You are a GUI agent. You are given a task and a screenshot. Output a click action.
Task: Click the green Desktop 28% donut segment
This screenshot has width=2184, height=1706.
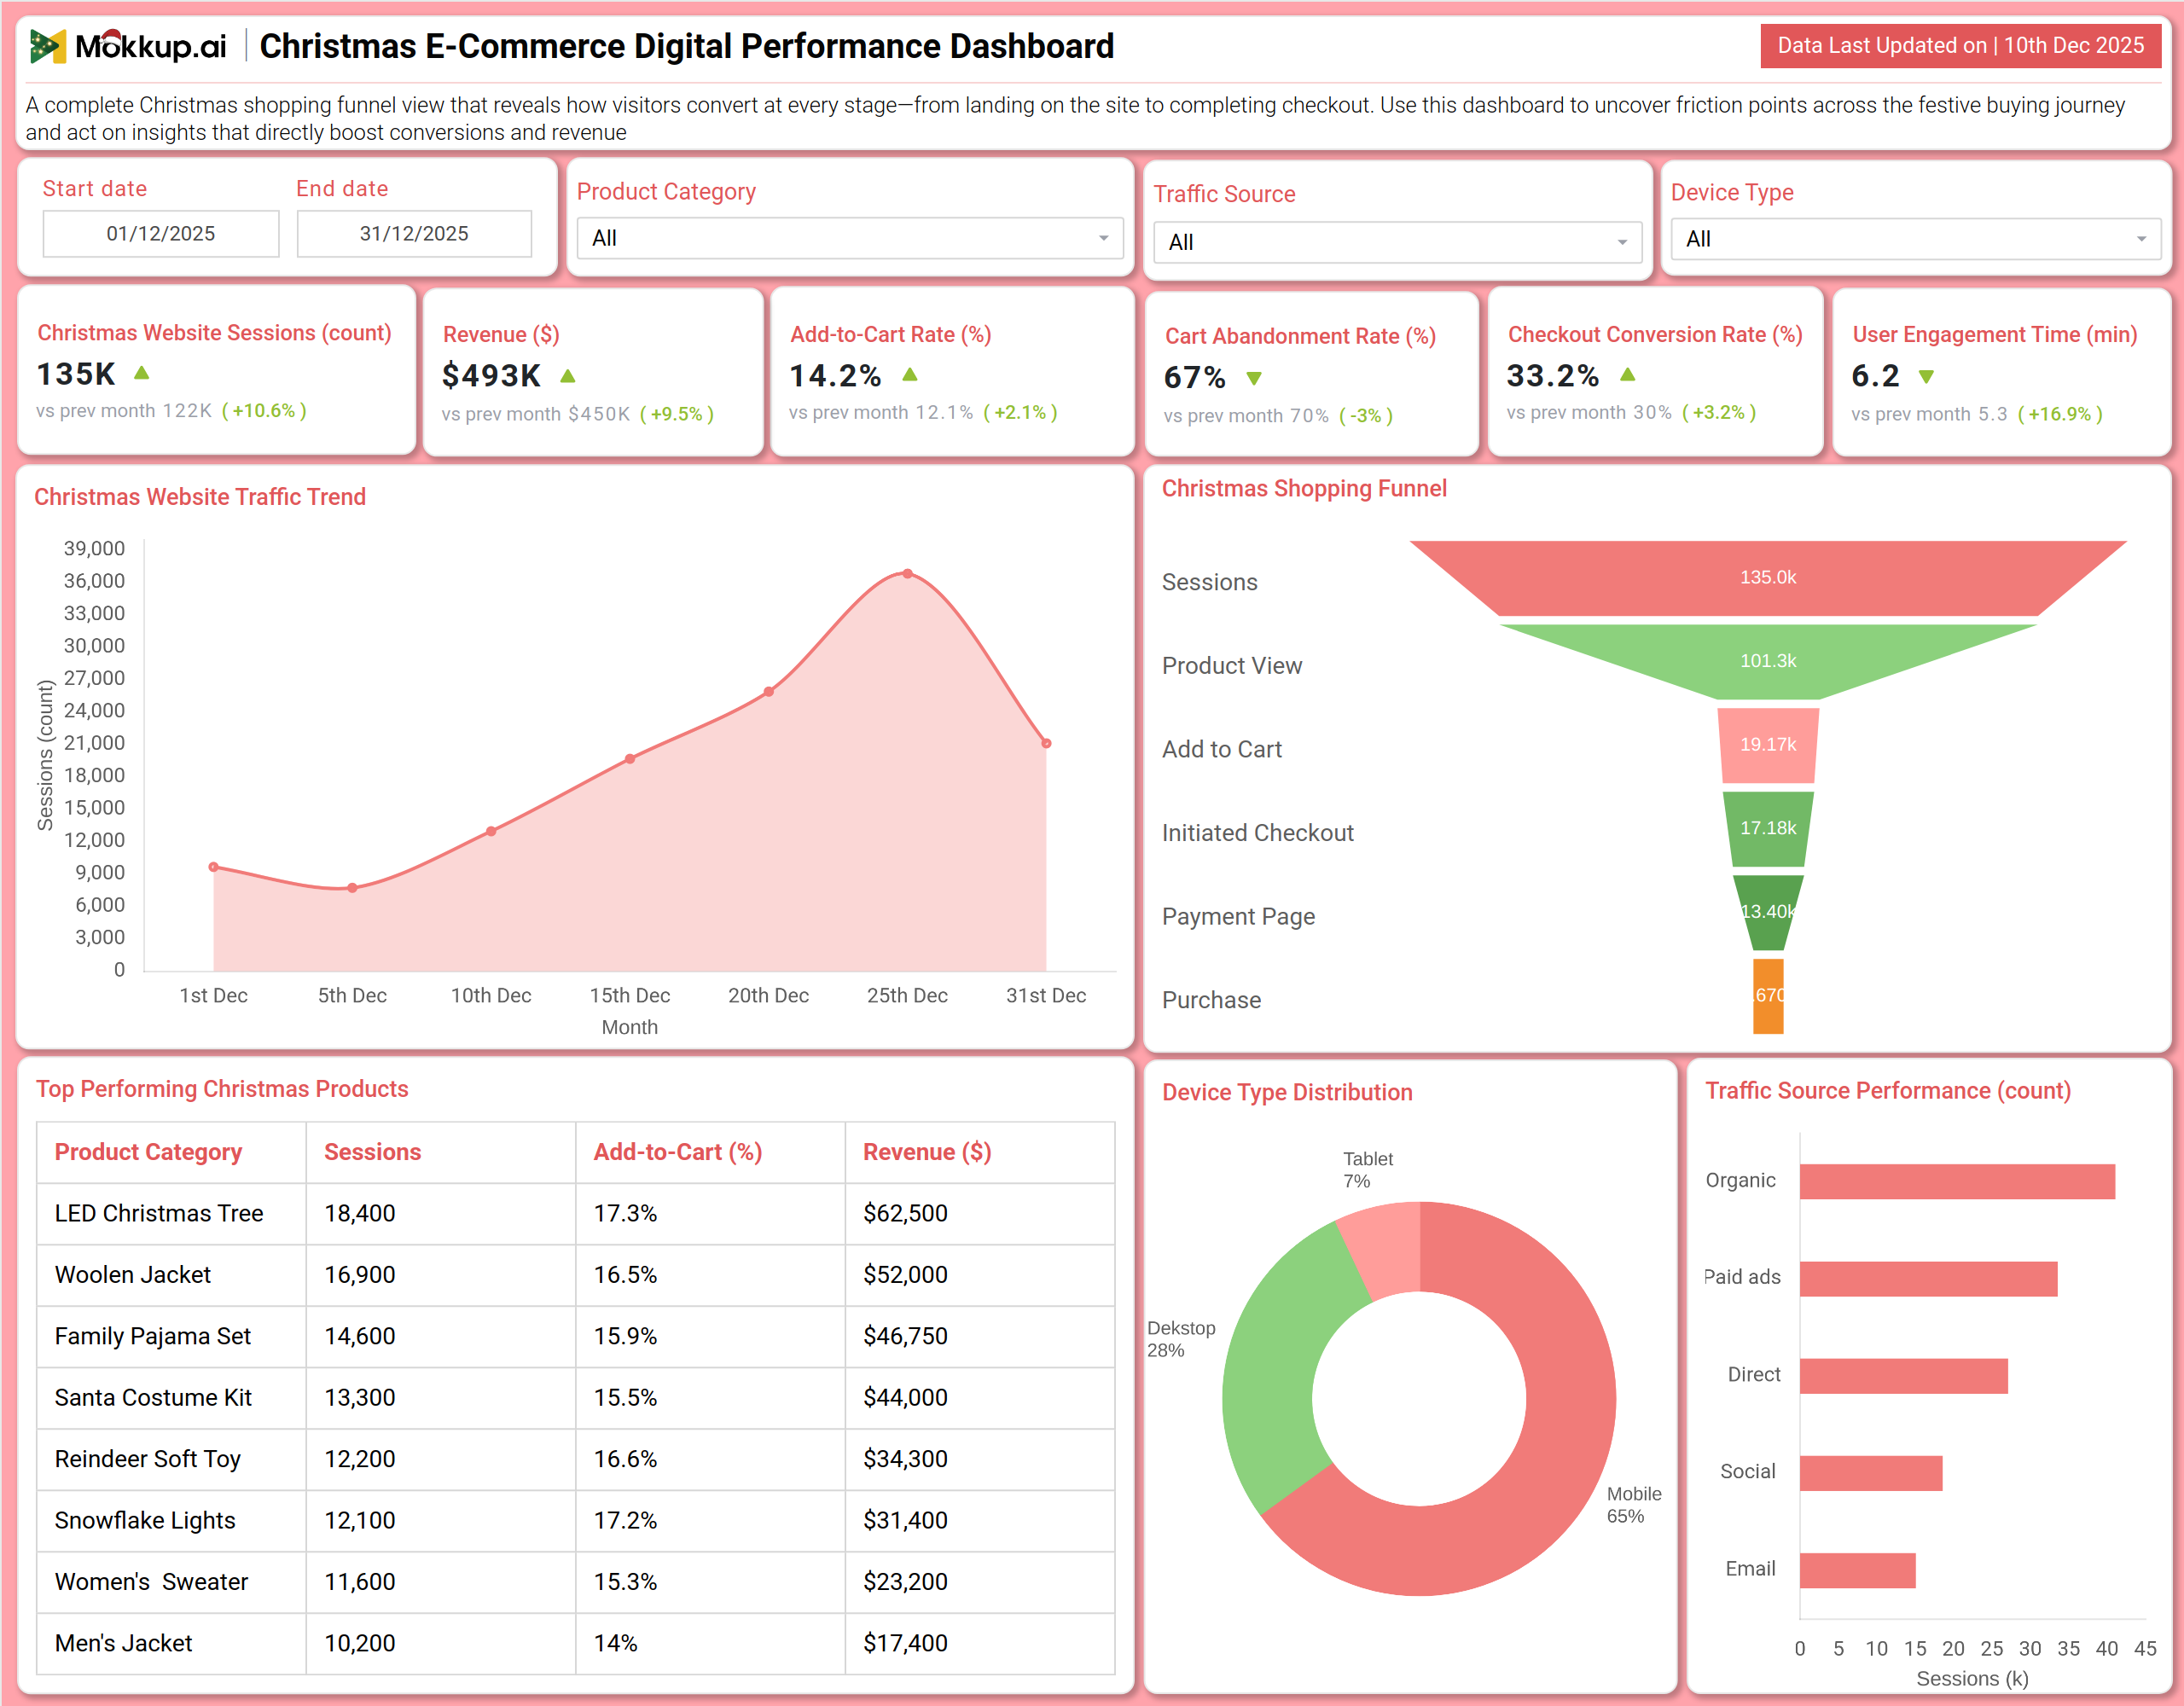tap(1272, 1380)
